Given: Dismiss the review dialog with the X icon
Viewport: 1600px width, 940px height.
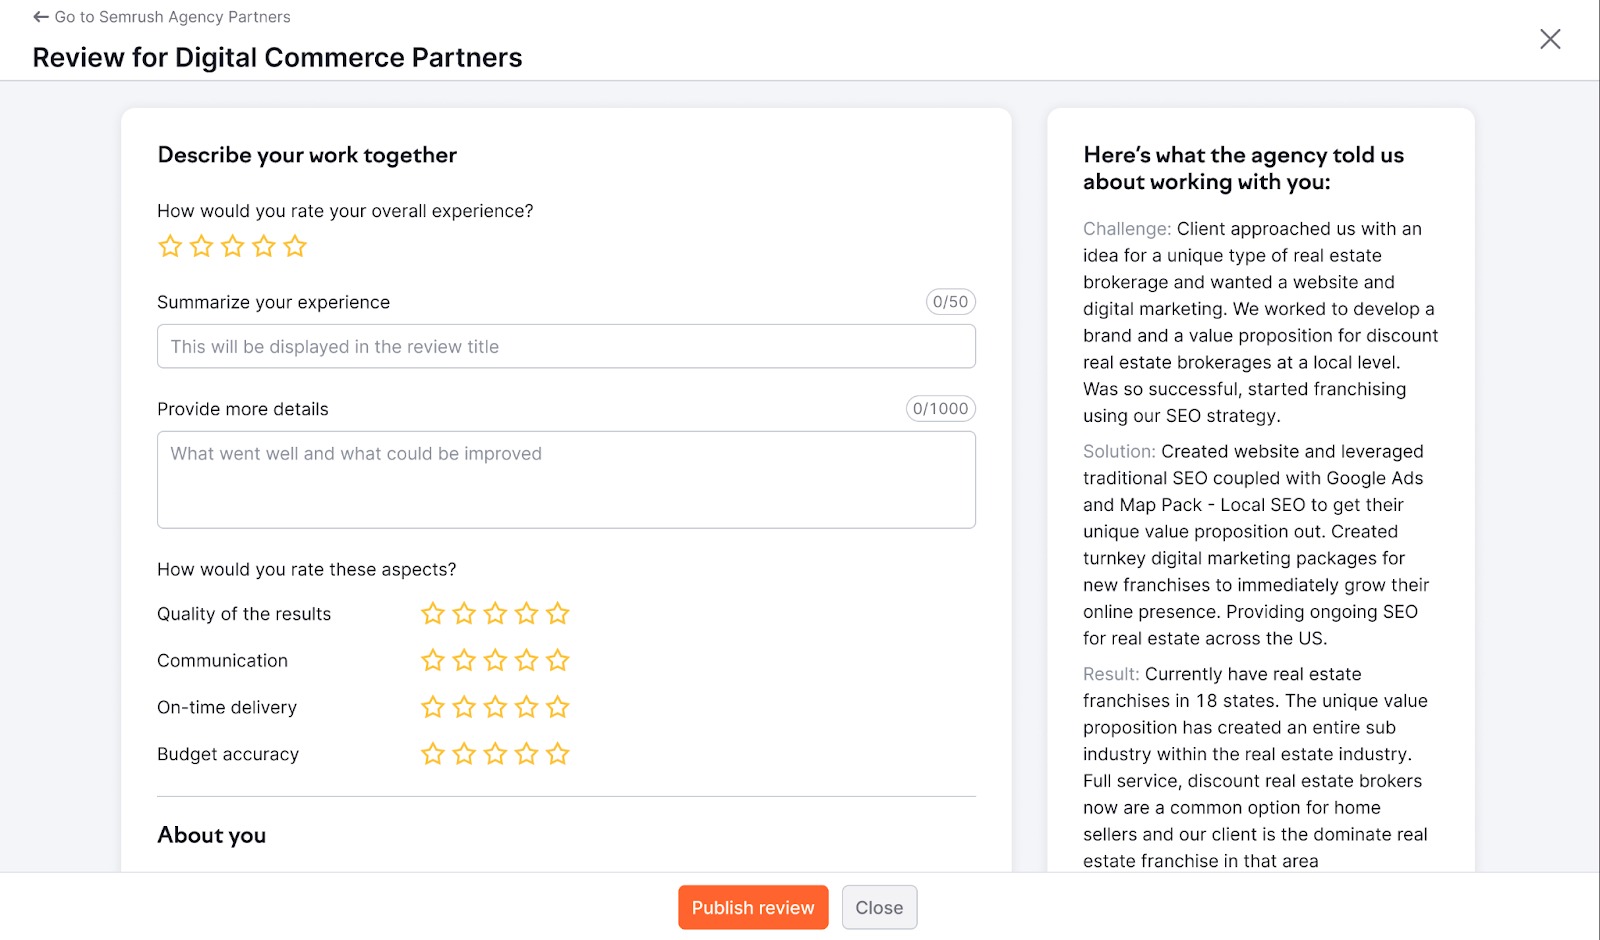Looking at the screenshot, I should (x=1549, y=39).
